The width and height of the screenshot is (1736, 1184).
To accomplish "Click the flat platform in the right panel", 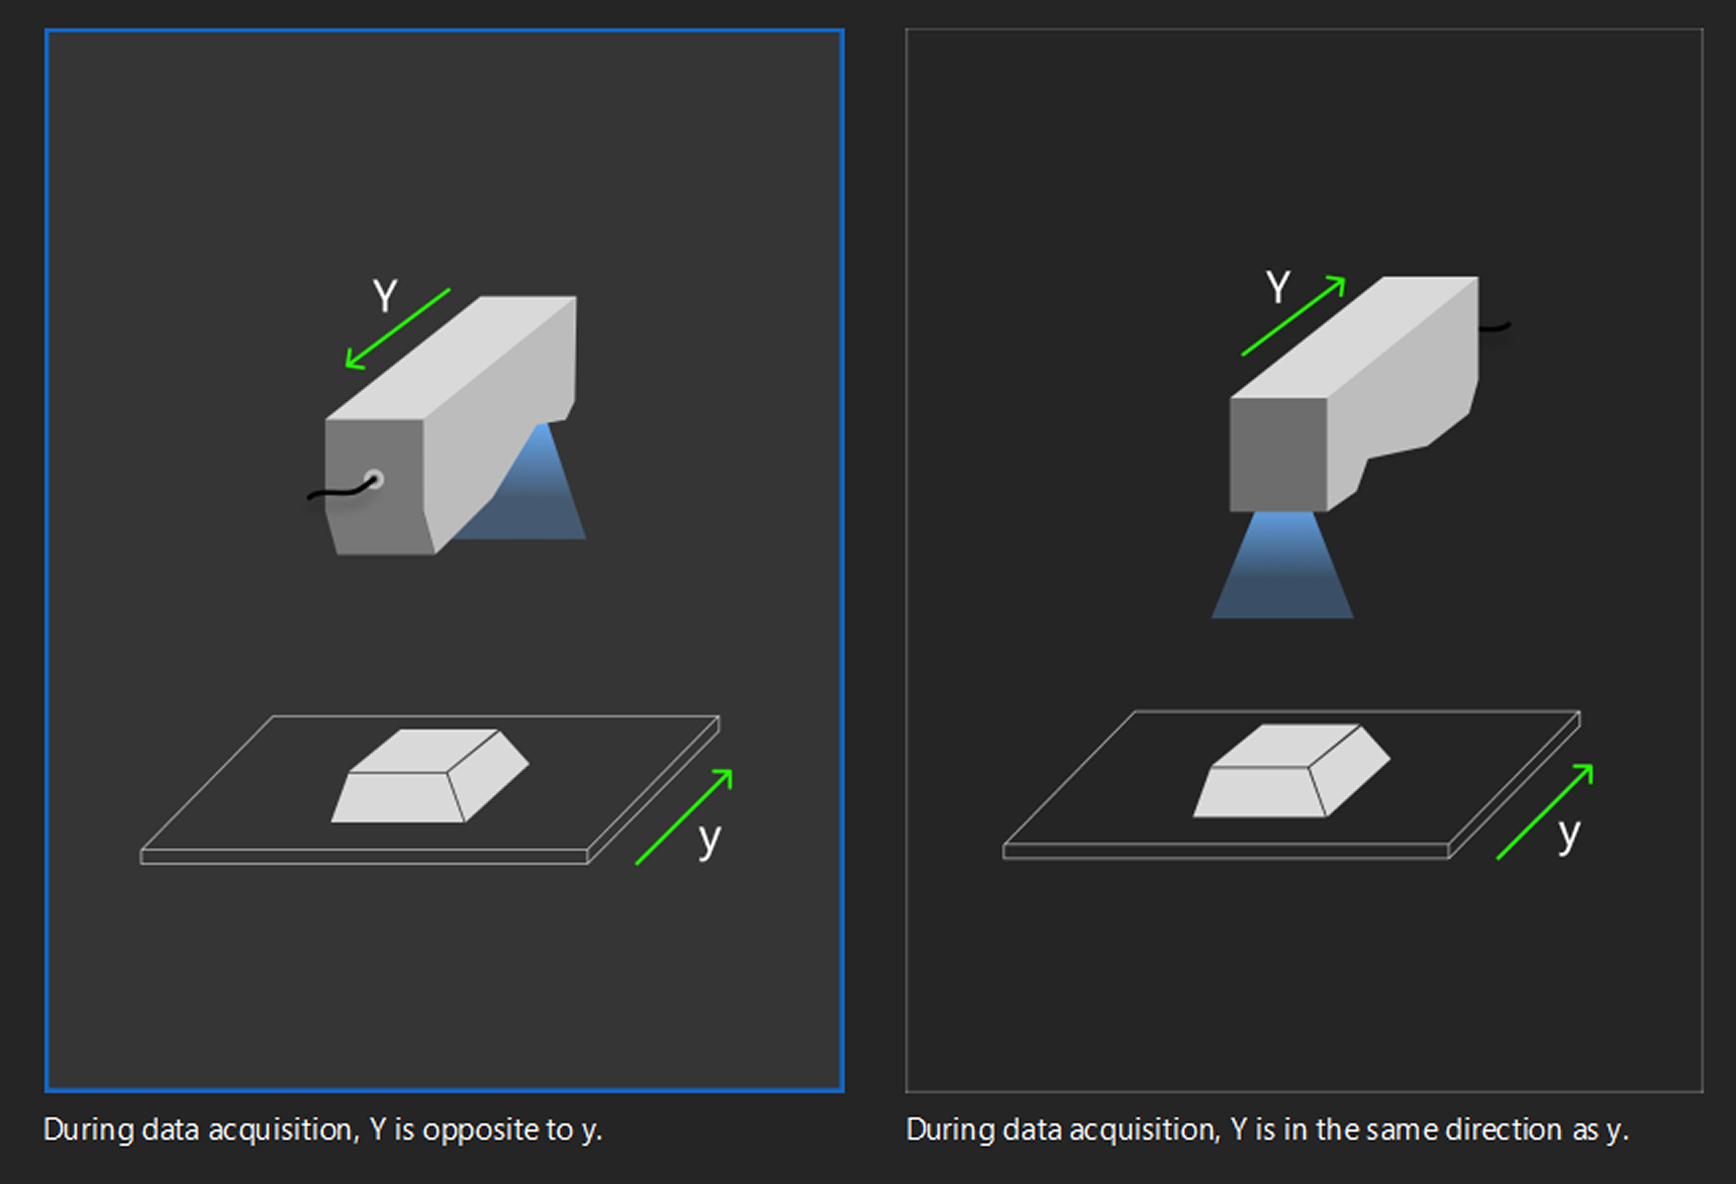I will pyautogui.click(x=1291, y=785).
